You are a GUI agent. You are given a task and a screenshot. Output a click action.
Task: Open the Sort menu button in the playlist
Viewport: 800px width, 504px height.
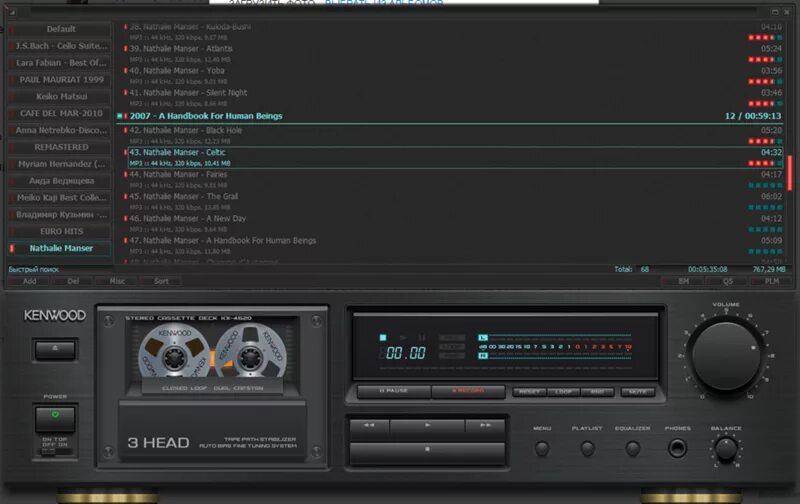click(161, 281)
